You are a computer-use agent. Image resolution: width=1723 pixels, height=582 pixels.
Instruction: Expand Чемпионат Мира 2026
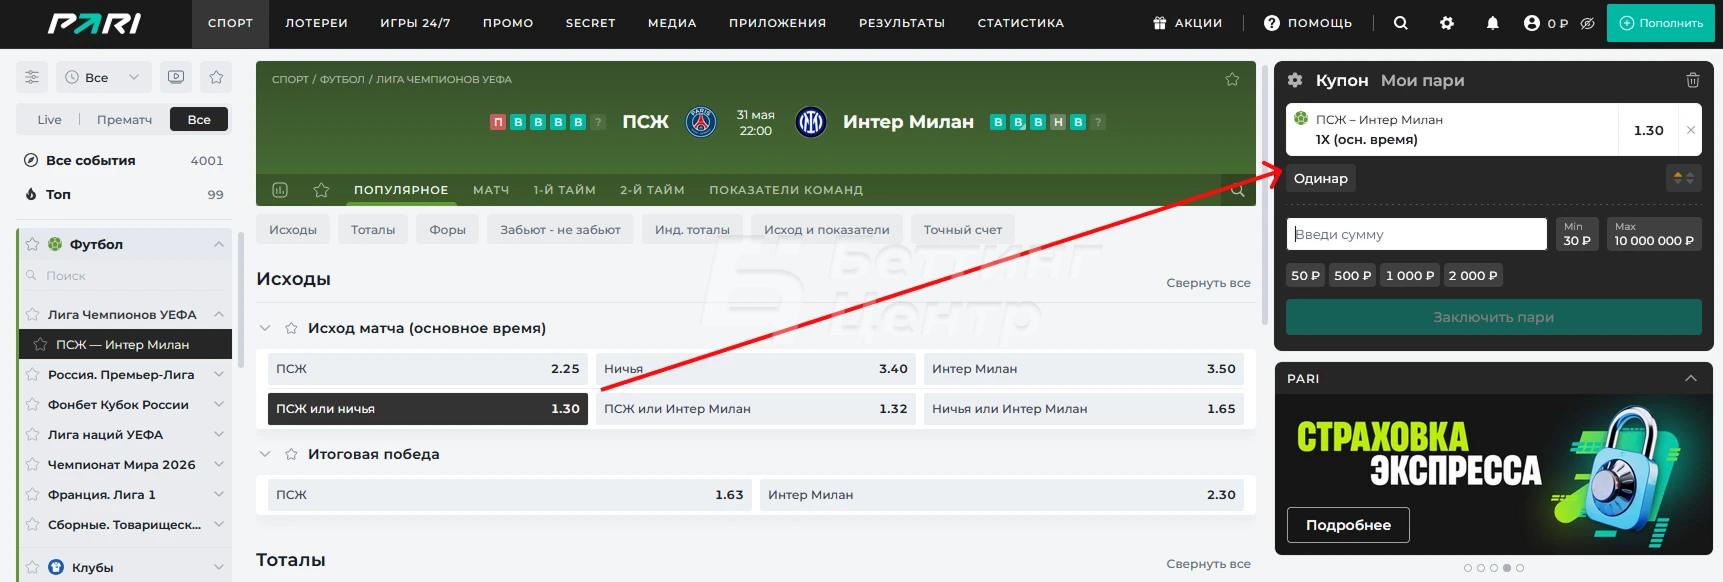218,464
